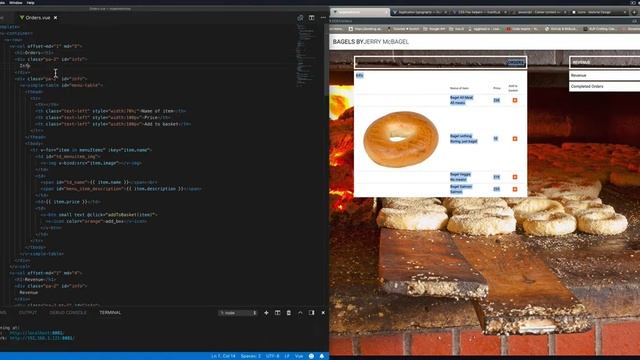Switch to the OUTPUT panel tab
This screenshot has width=640, height=360.
point(28,313)
